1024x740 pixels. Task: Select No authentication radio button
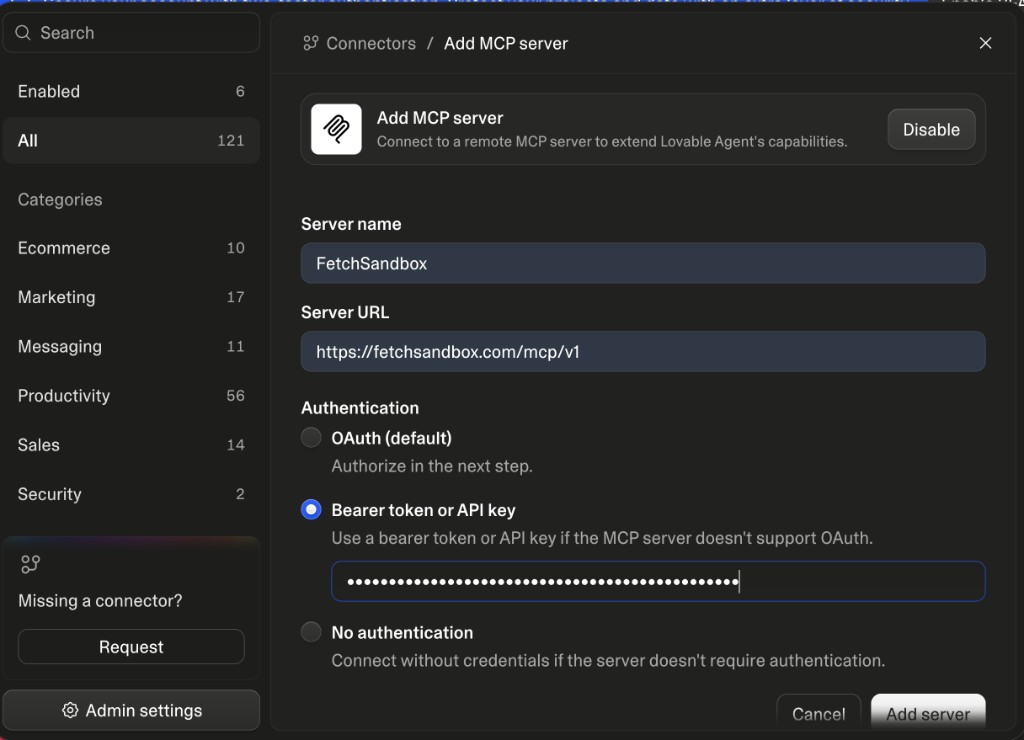coord(311,632)
